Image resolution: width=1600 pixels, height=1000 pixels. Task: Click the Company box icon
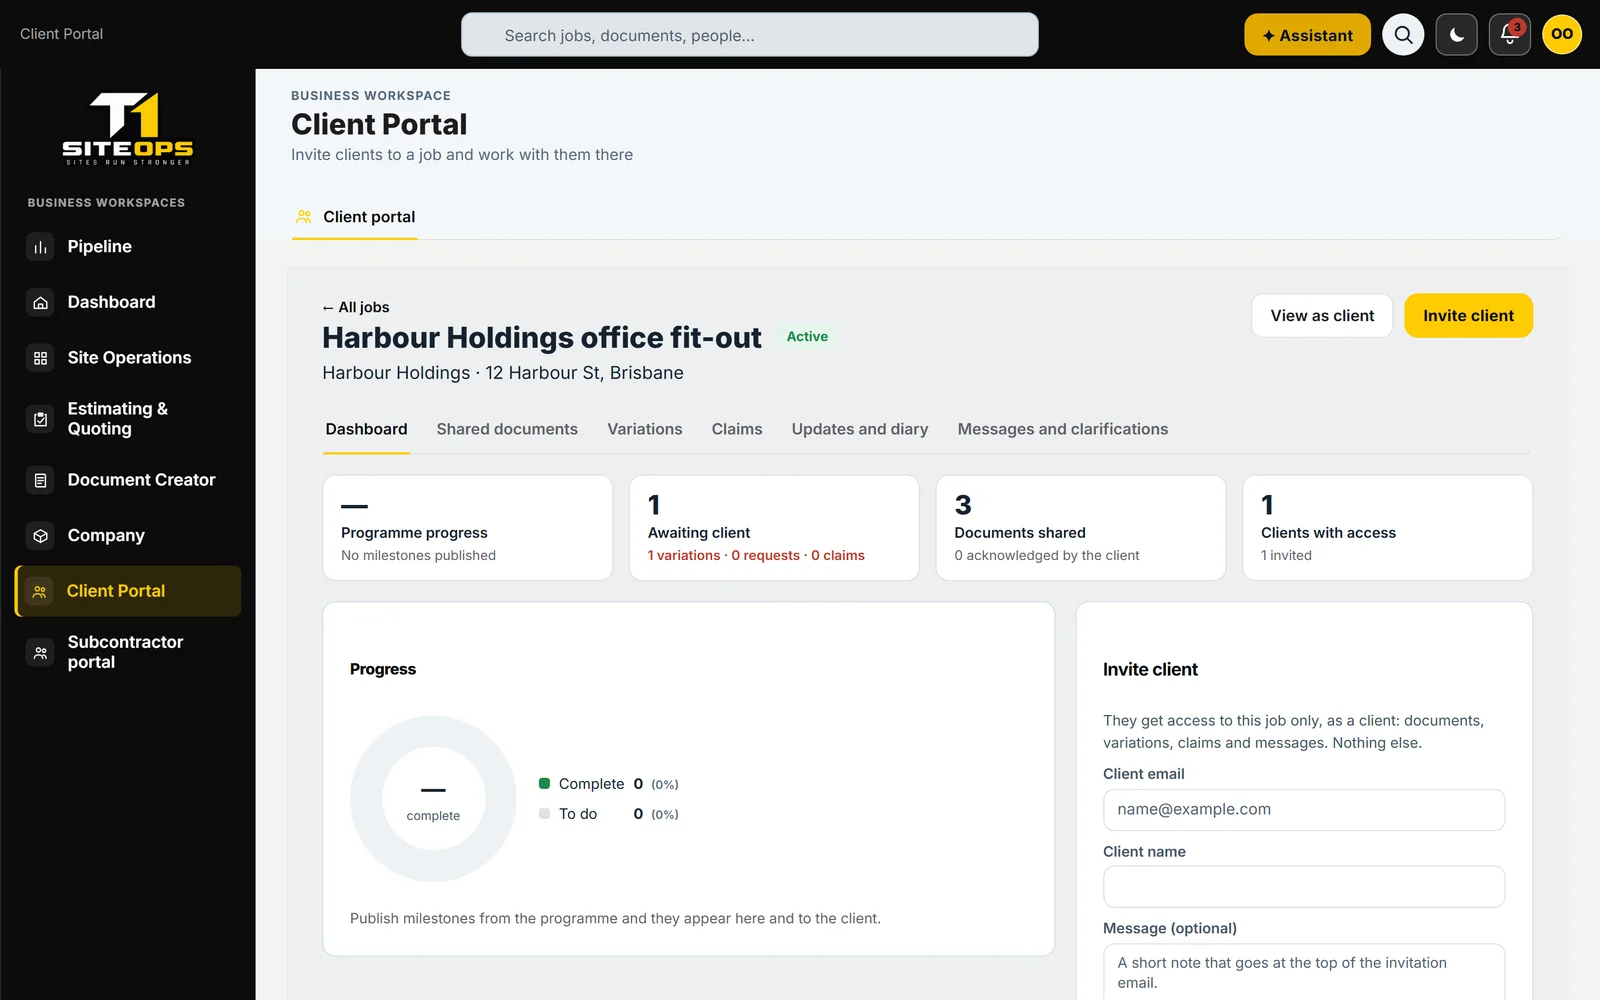tap(40, 536)
